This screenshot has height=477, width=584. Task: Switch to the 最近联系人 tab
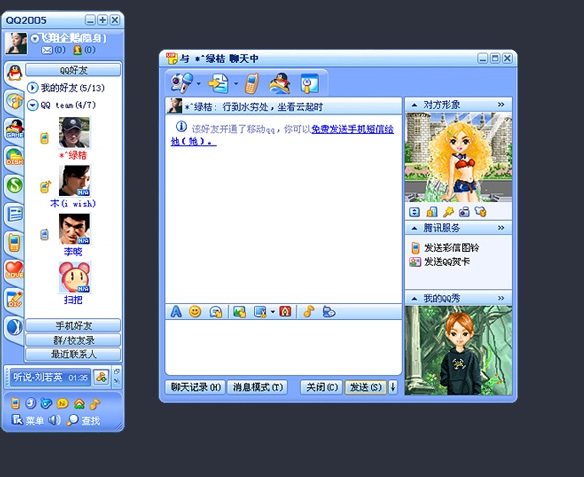pyautogui.click(x=73, y=354)
